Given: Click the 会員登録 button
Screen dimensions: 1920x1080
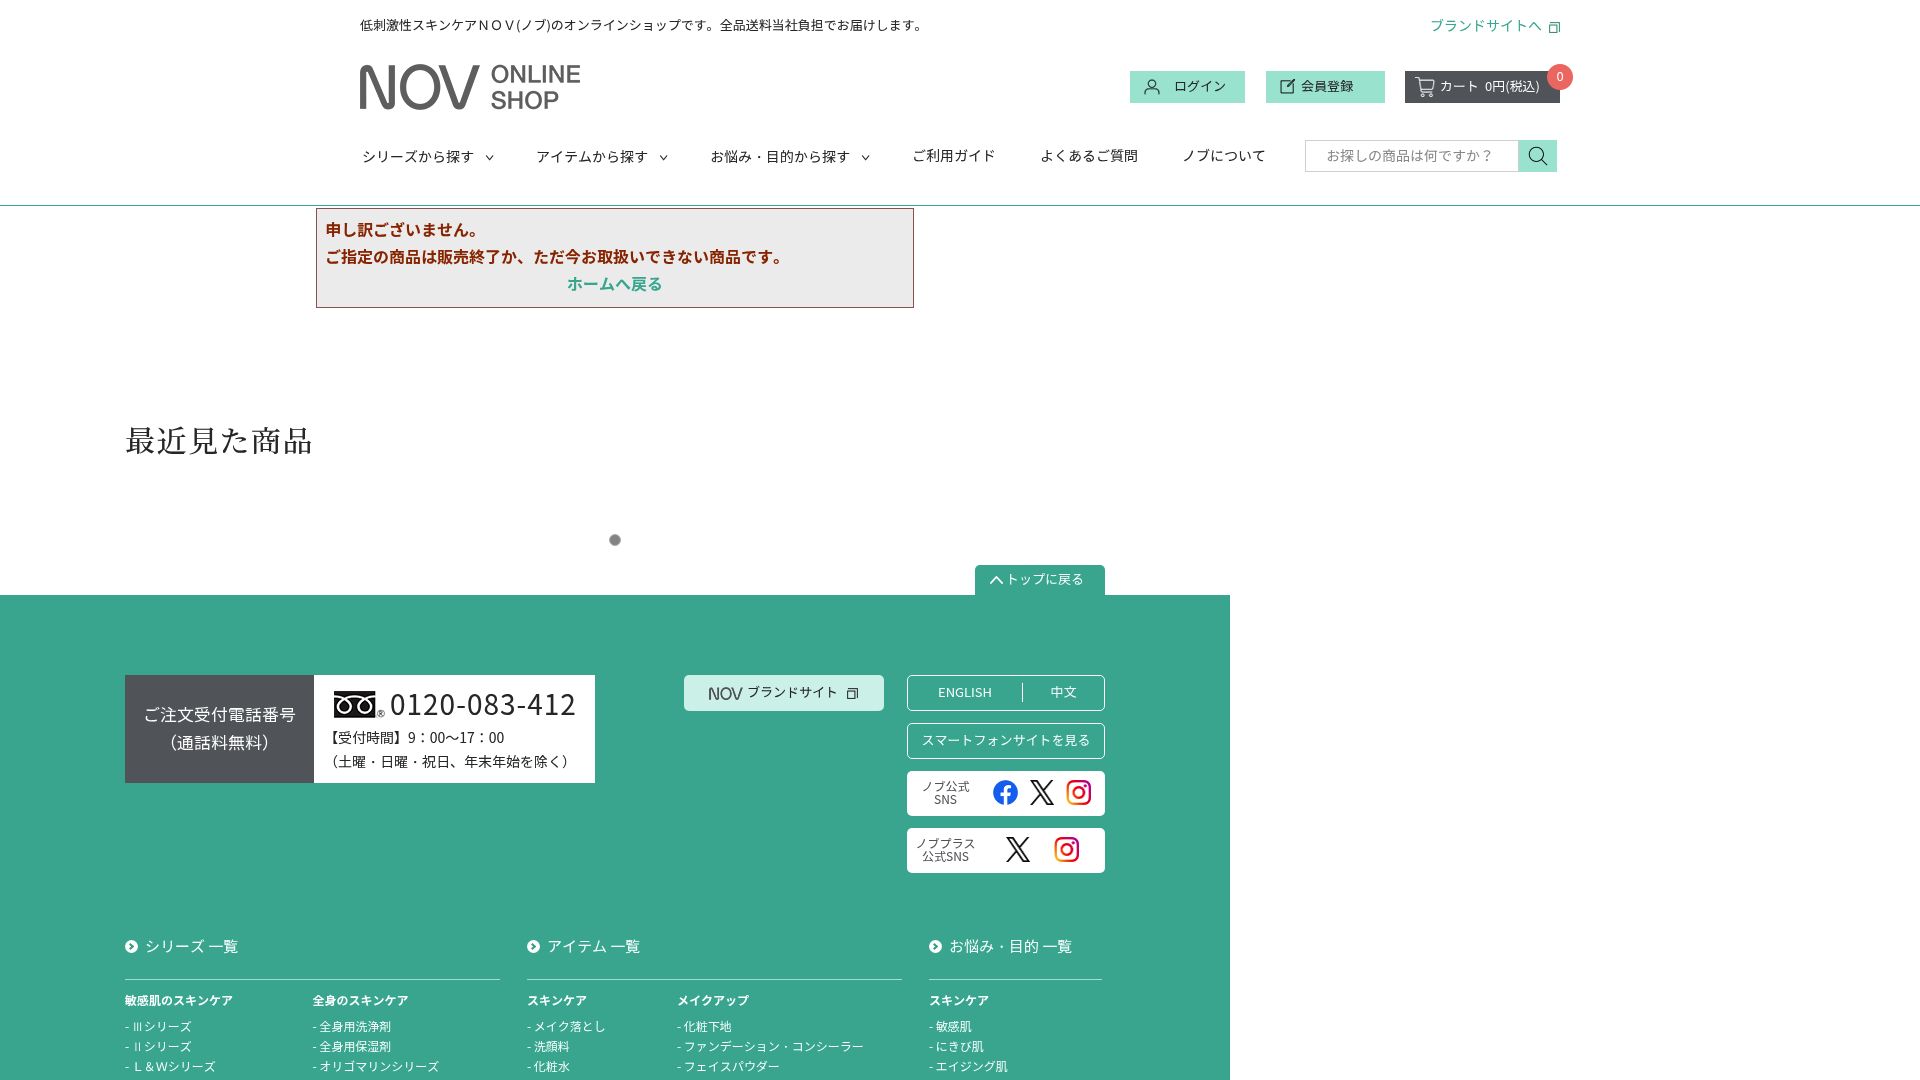Looking at the screenshot, I should [1325, 87].
